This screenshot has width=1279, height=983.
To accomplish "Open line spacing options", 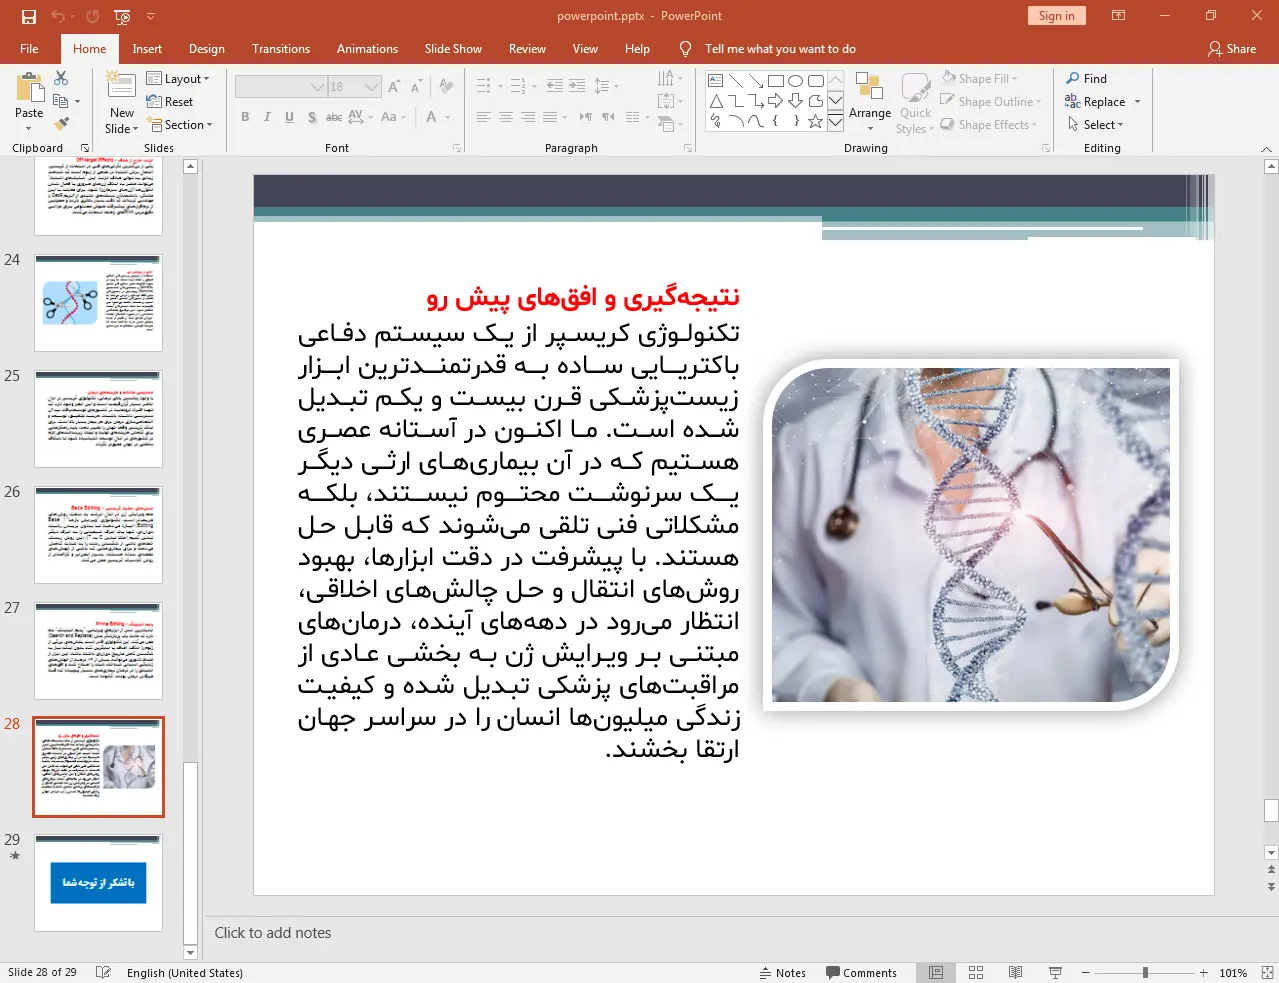I will point(606,86).
